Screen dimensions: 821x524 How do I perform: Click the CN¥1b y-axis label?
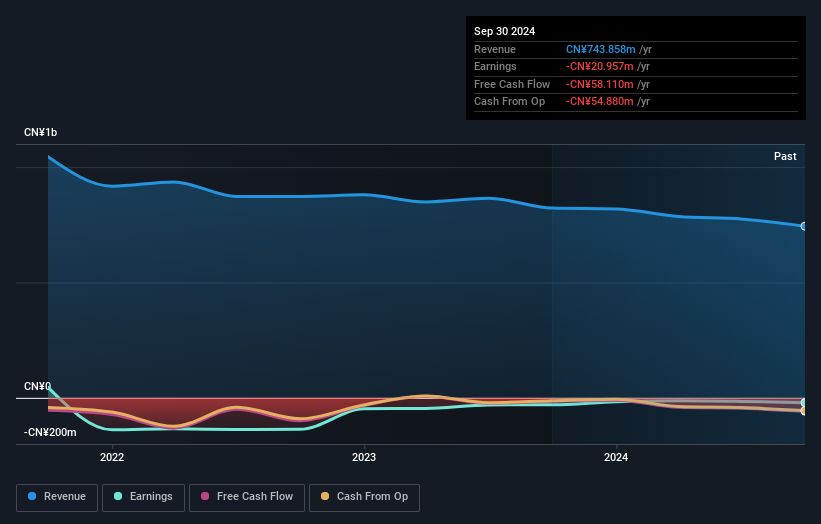(x=40, y=132)
